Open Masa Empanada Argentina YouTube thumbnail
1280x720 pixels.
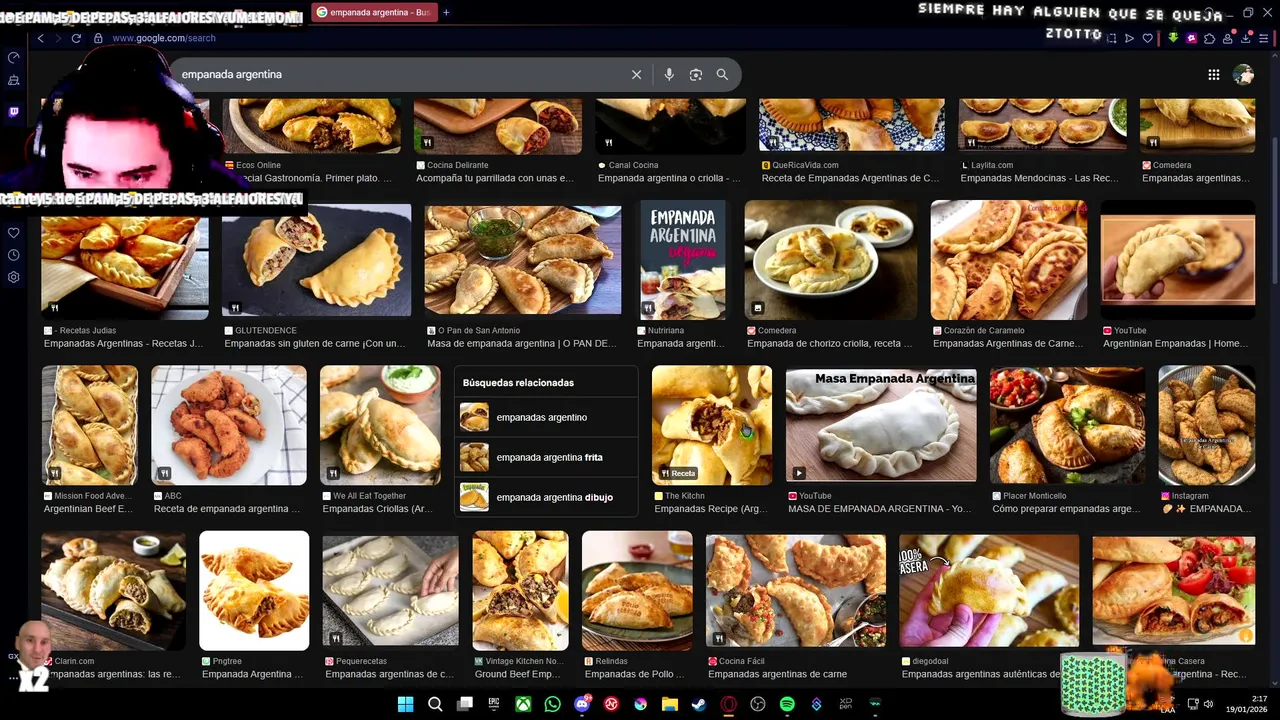tap(881, 425)
